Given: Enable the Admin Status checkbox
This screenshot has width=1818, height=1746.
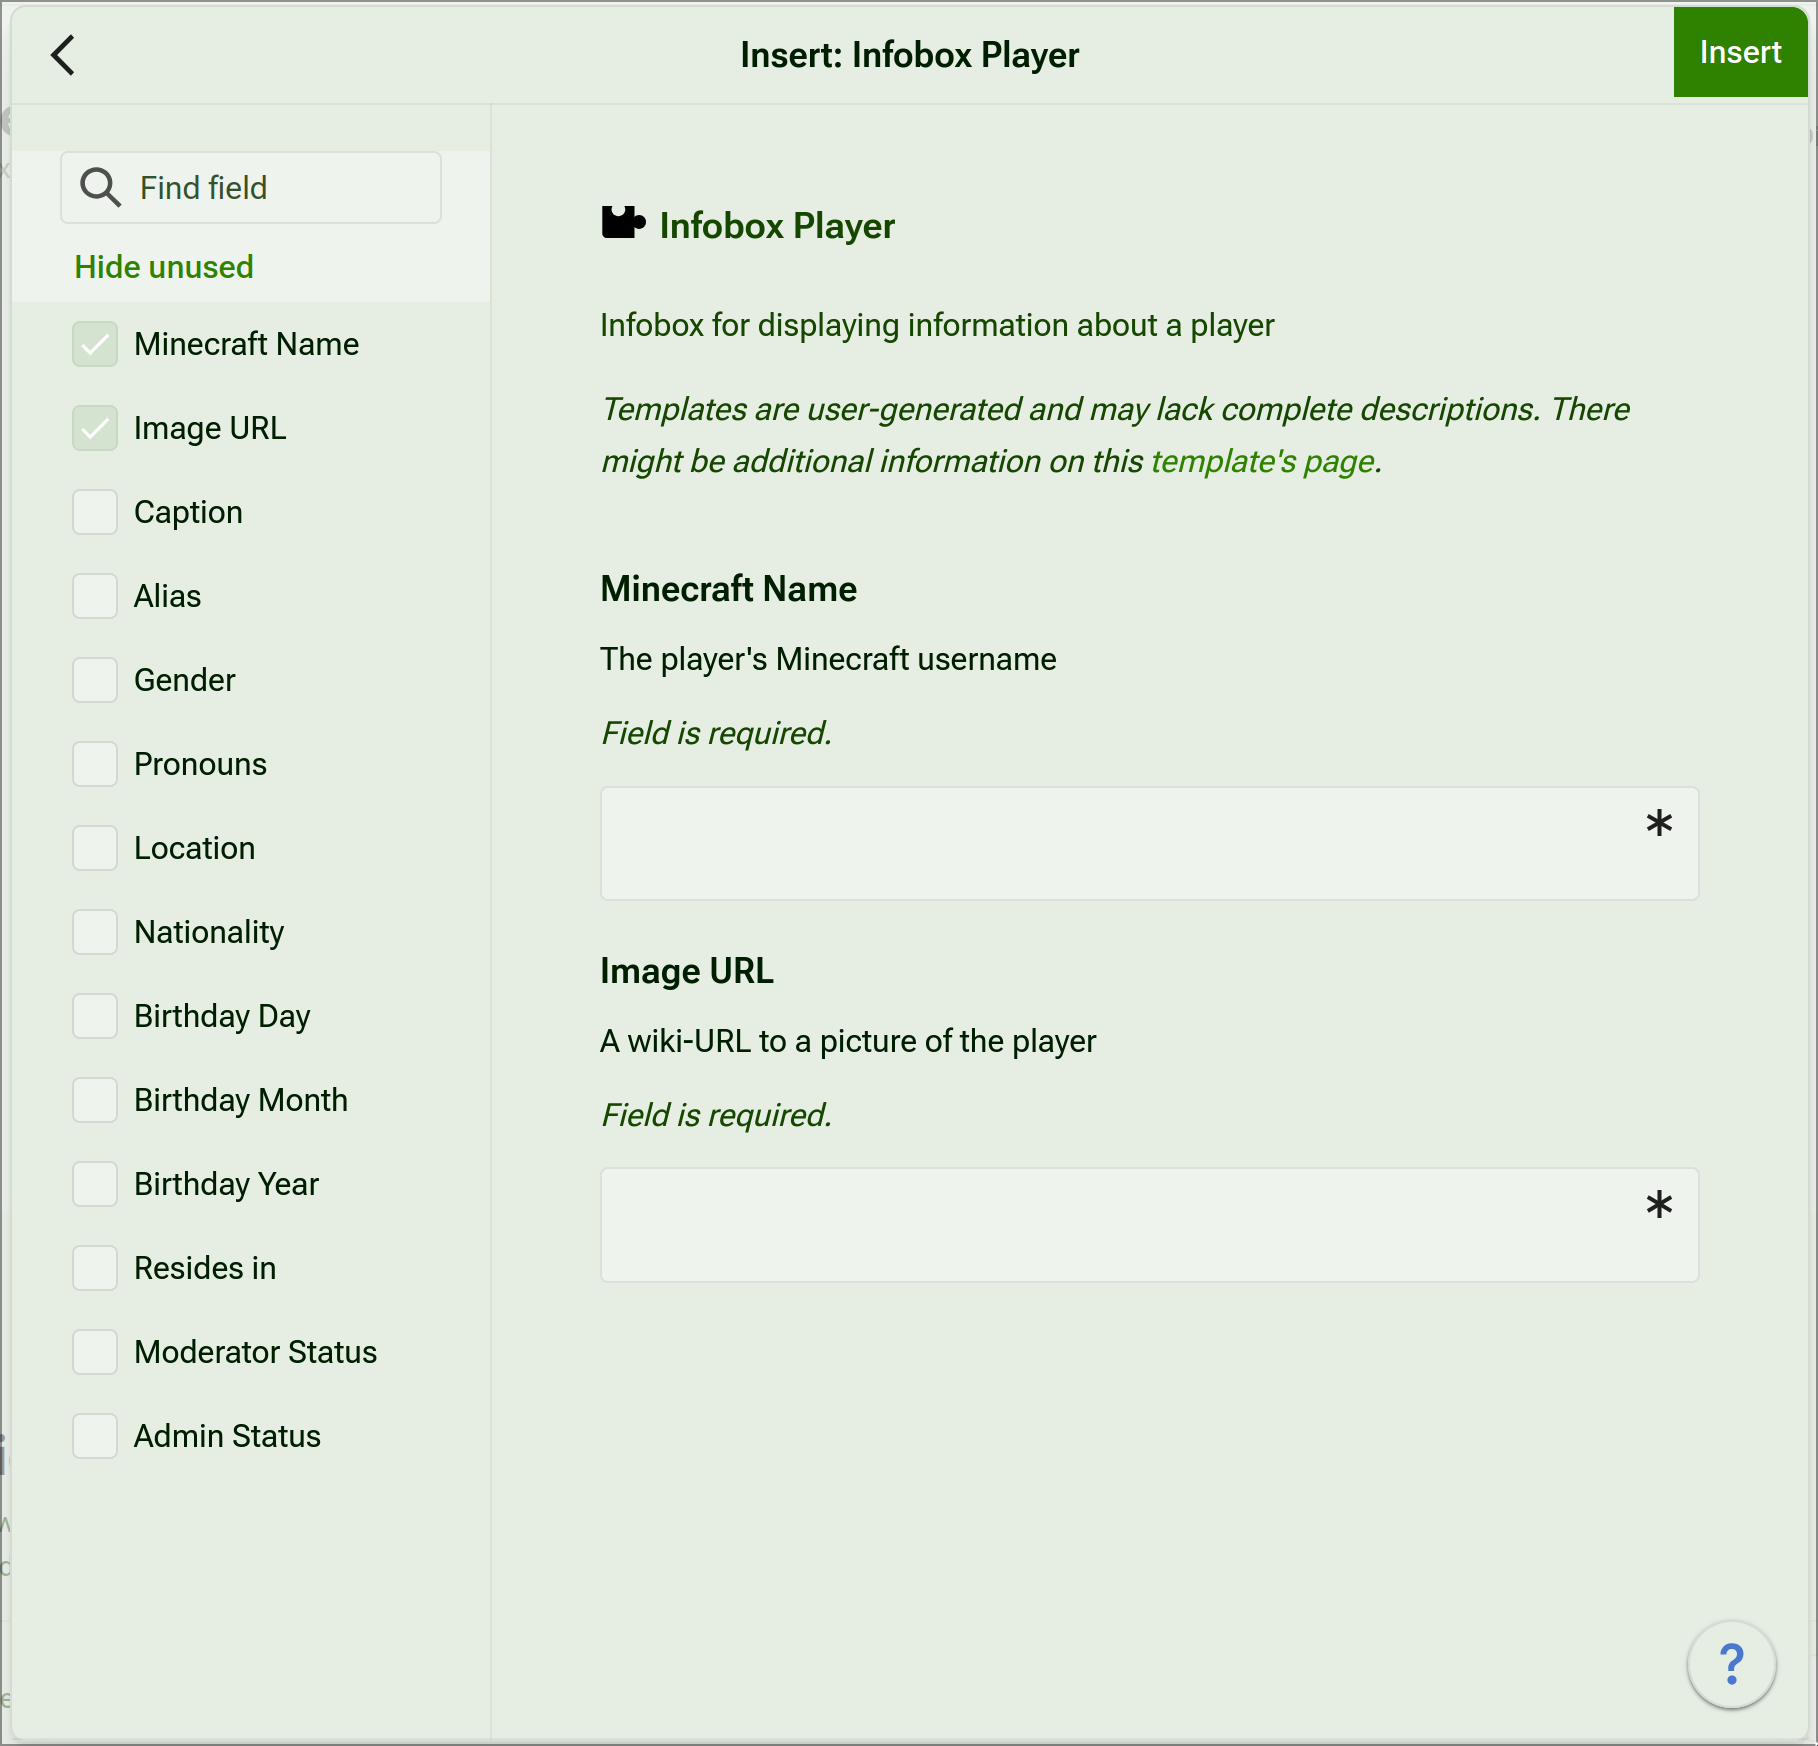Looking at the screenshot, I should pyautogui.click(x=95, y=1436).
